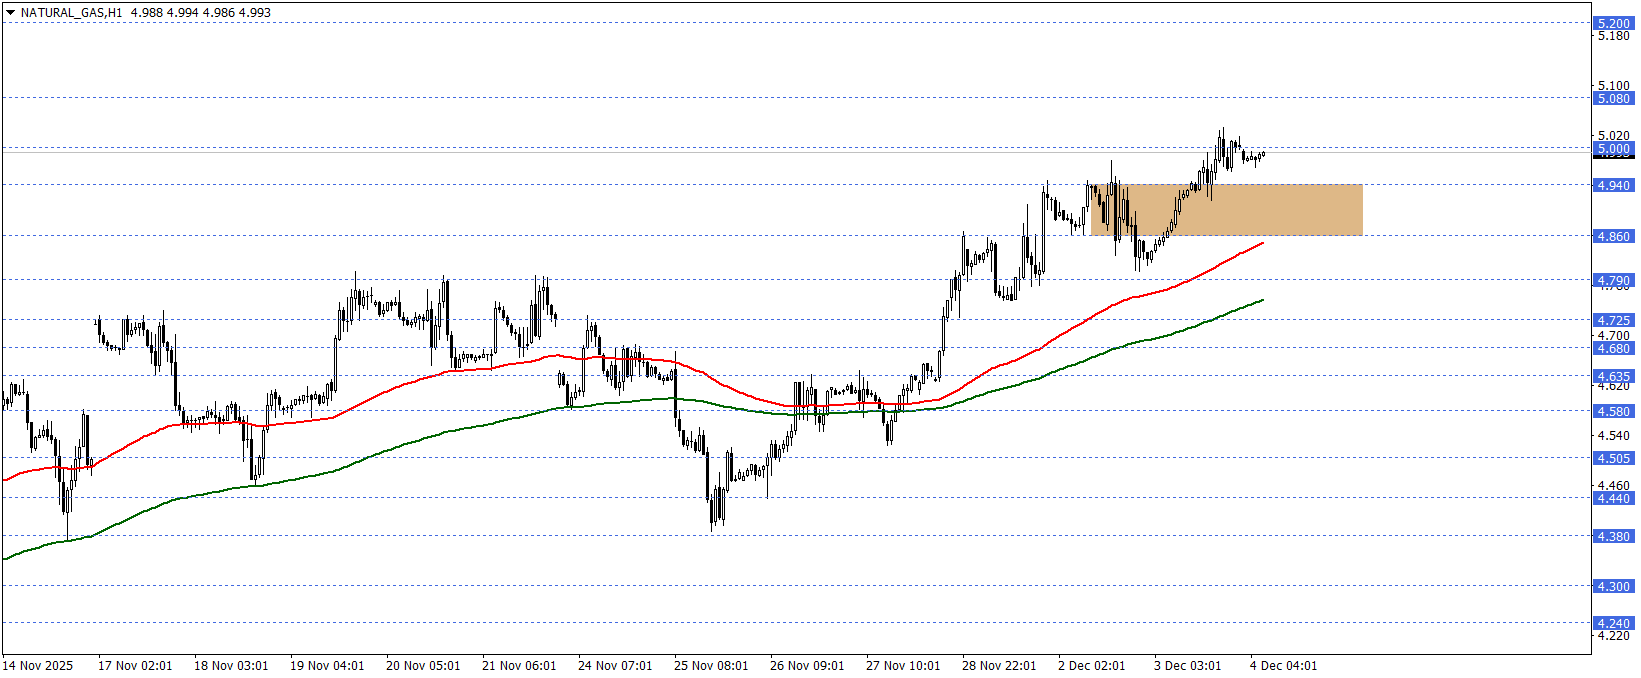Select the 4.725 level label on price axis
1641x678 pixels.
[1612, 320]
